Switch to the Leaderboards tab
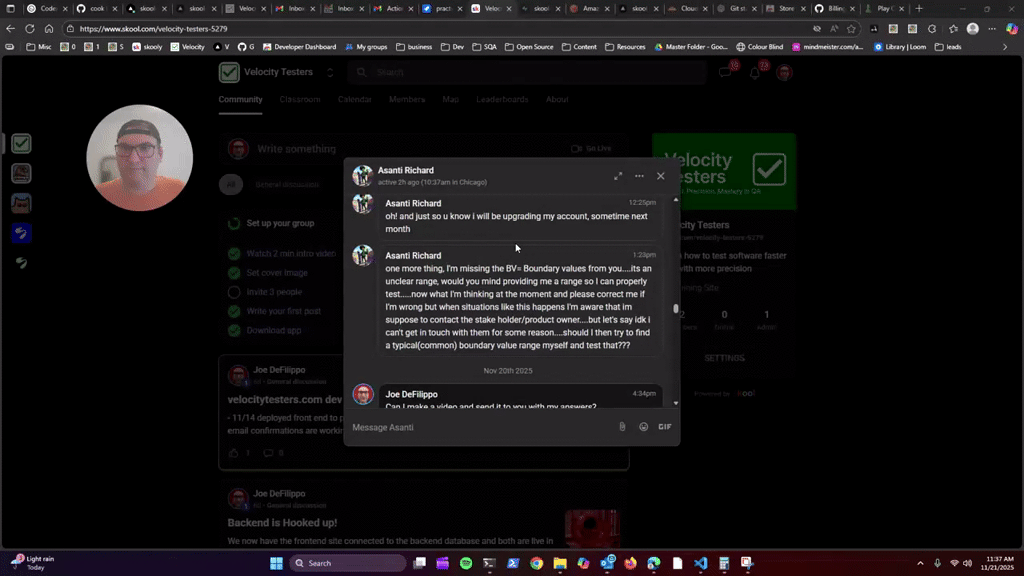The image size is (1024, 576). click(x=502, y=99)
